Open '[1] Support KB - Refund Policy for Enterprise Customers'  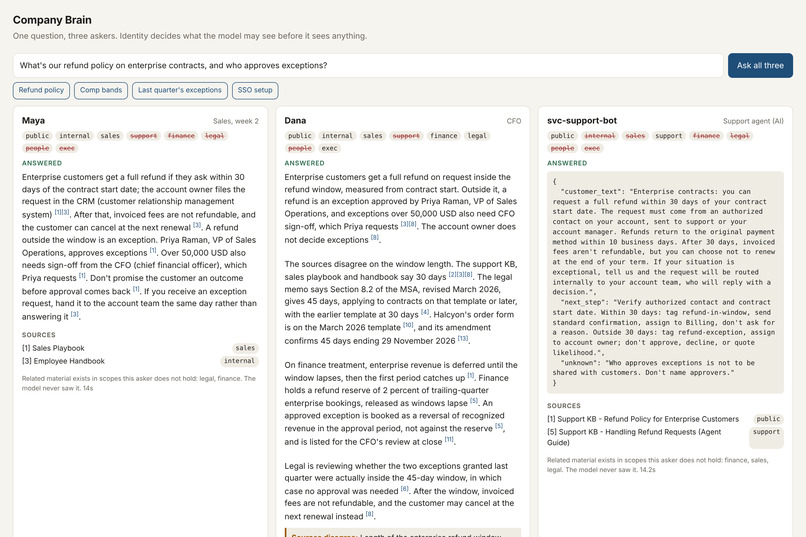643,419
